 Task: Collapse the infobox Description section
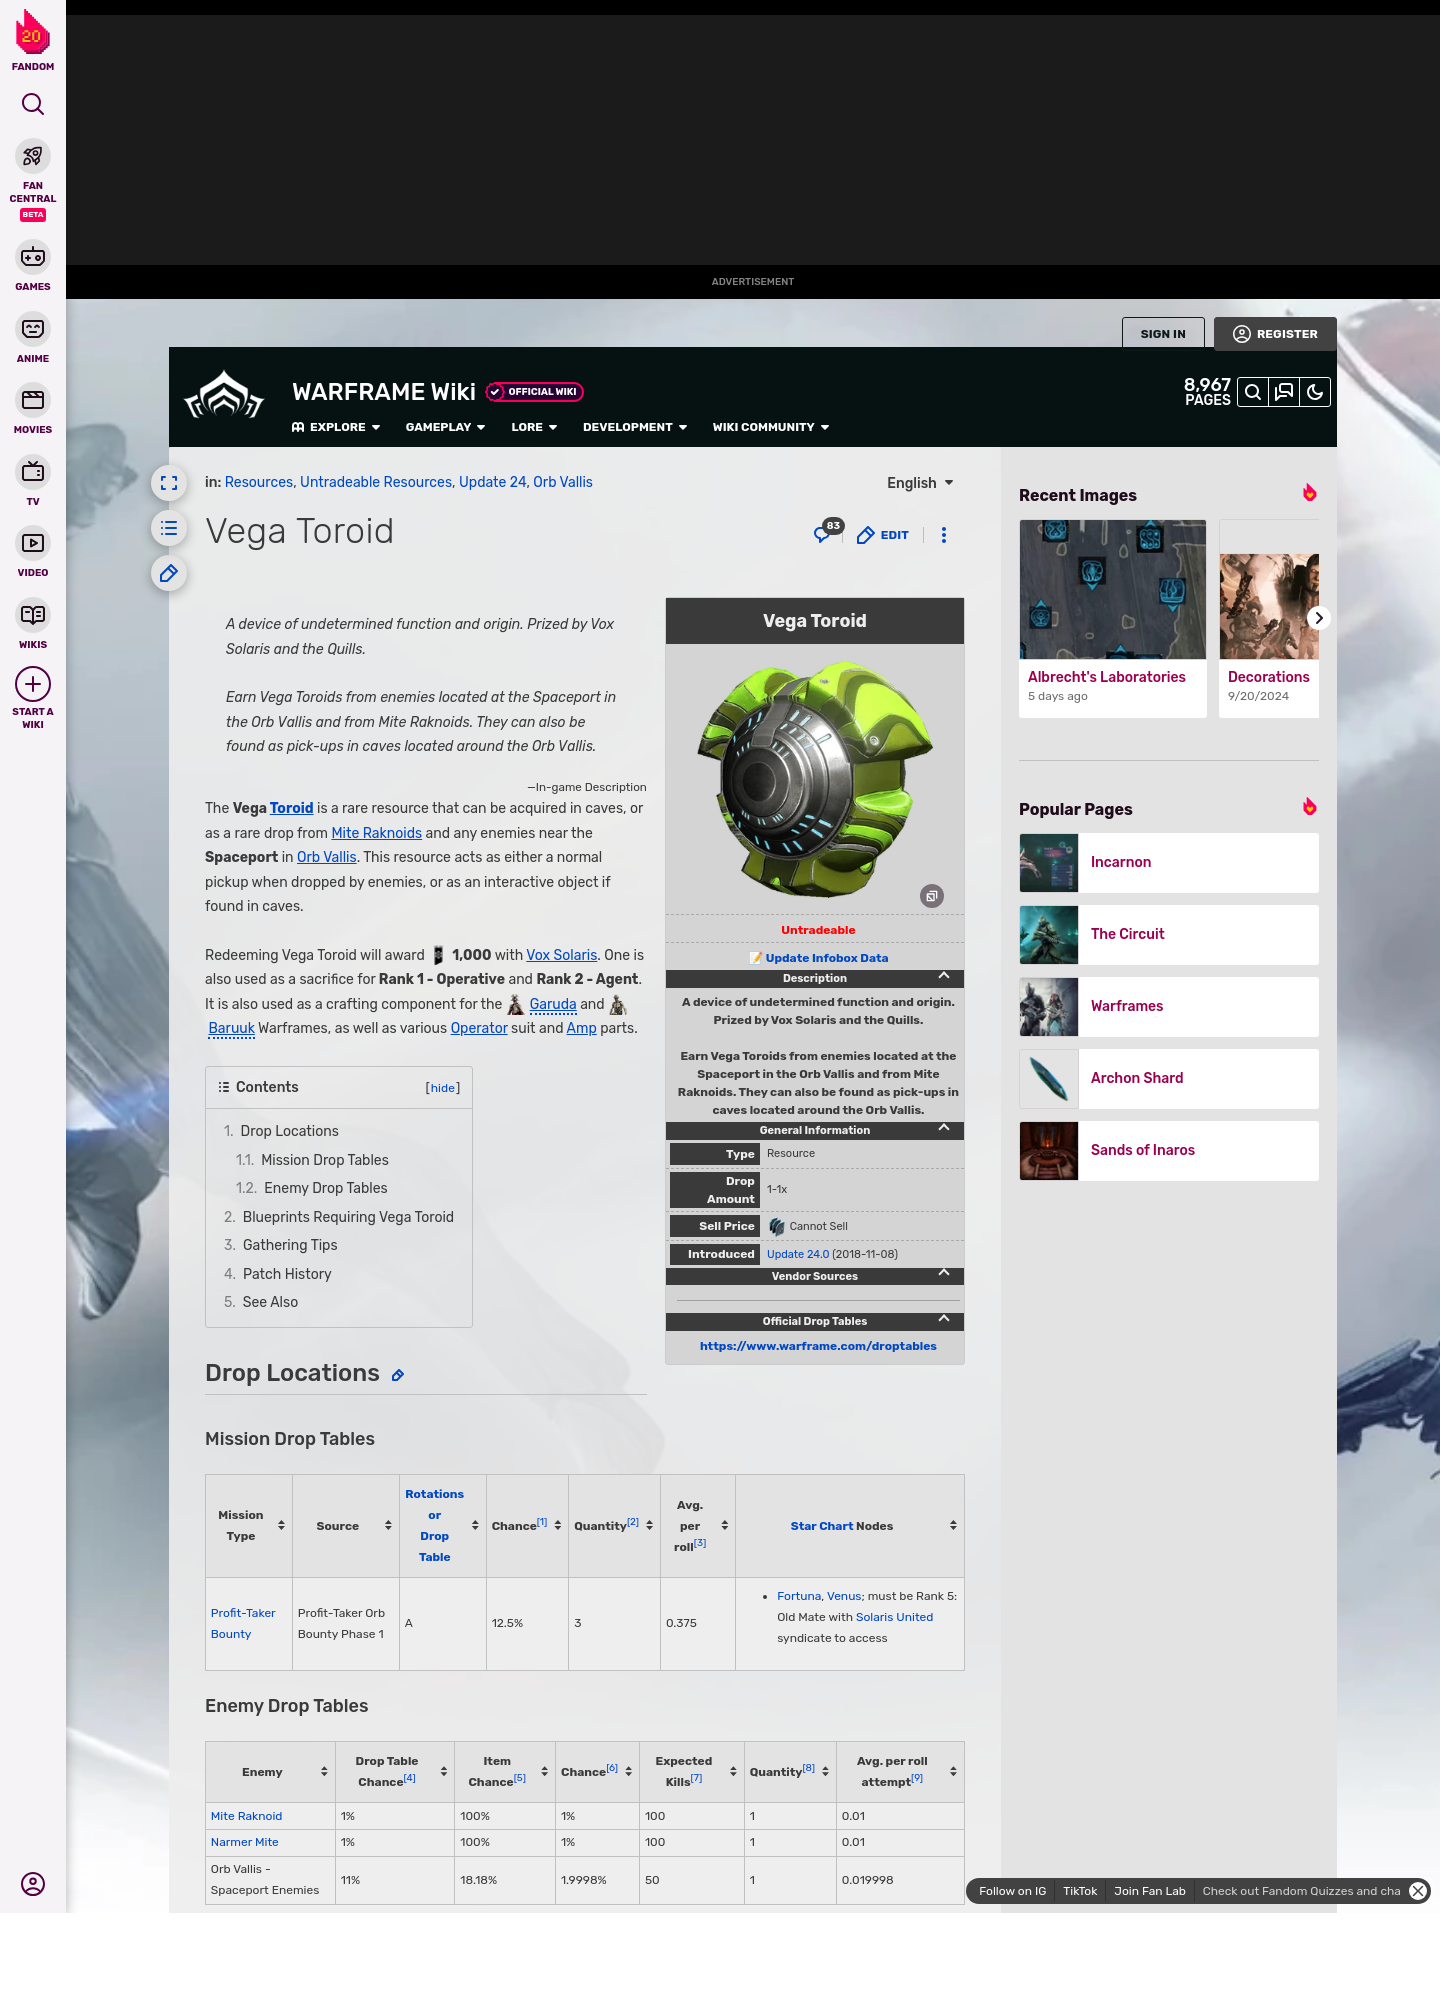point(943,976)
